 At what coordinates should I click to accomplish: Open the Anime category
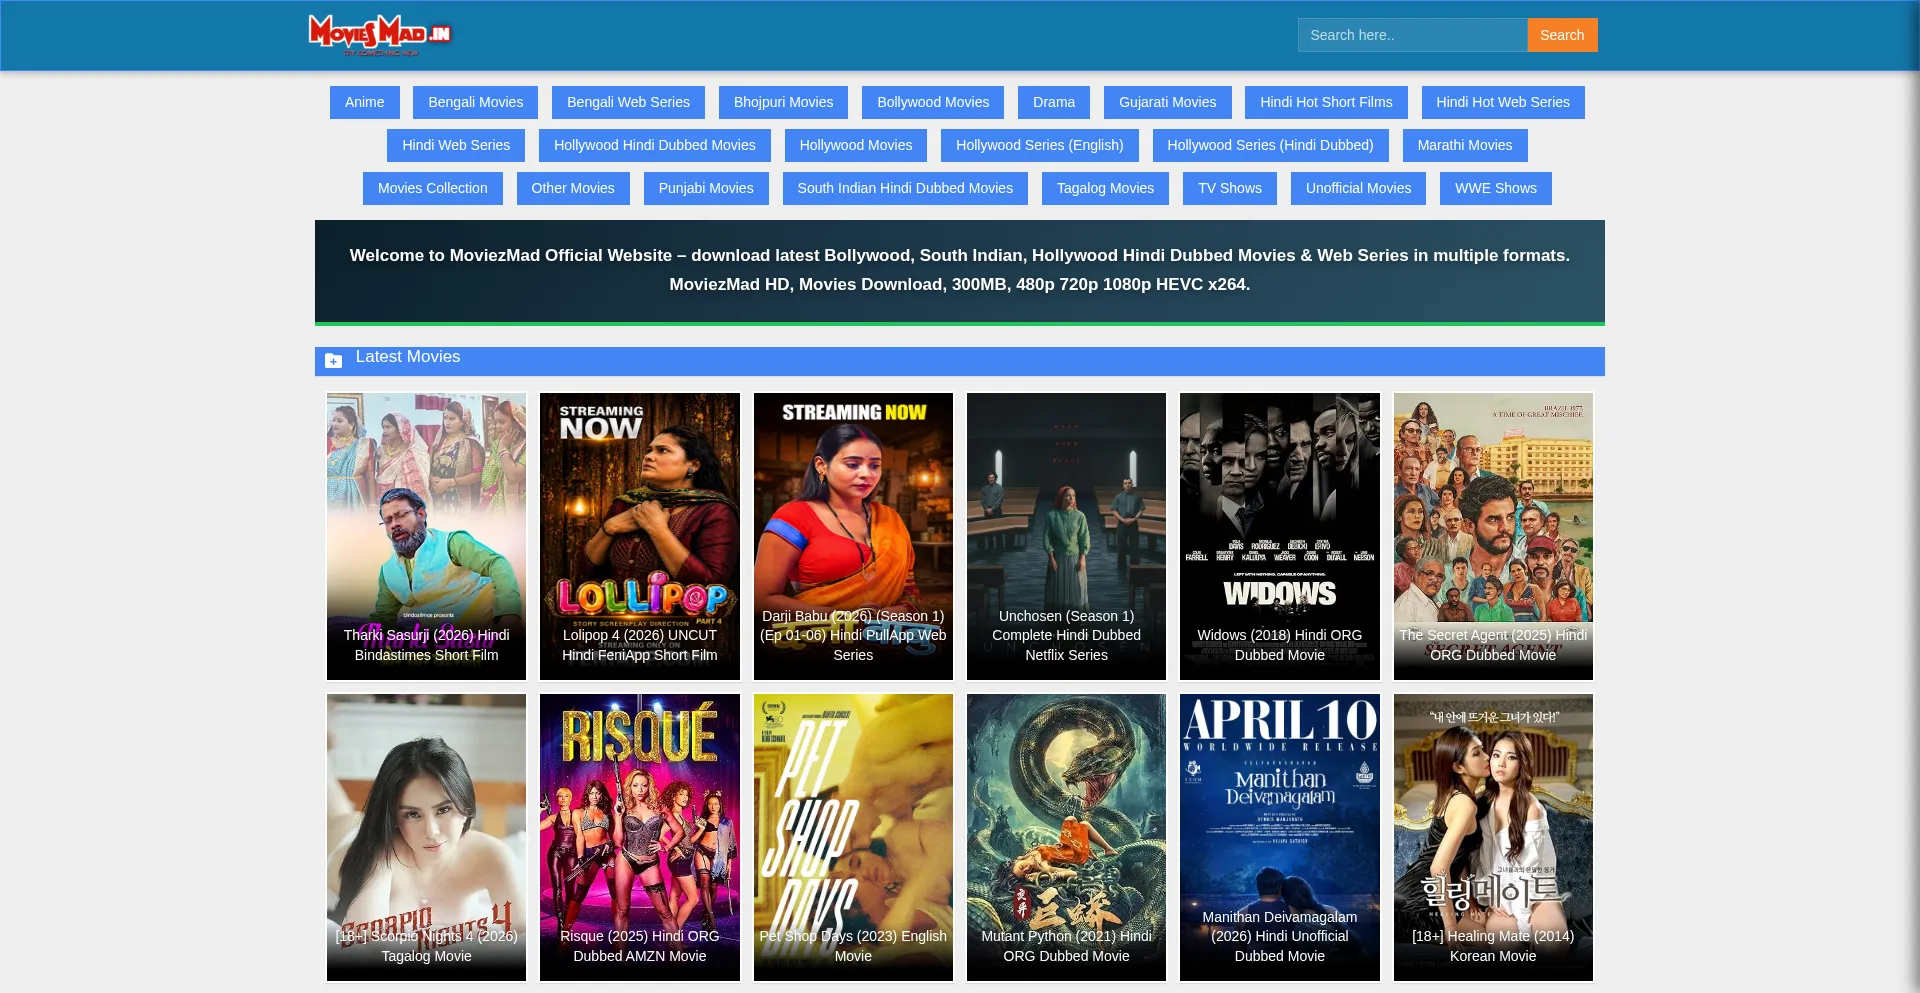pyautogui.click(x=365, y=102)
